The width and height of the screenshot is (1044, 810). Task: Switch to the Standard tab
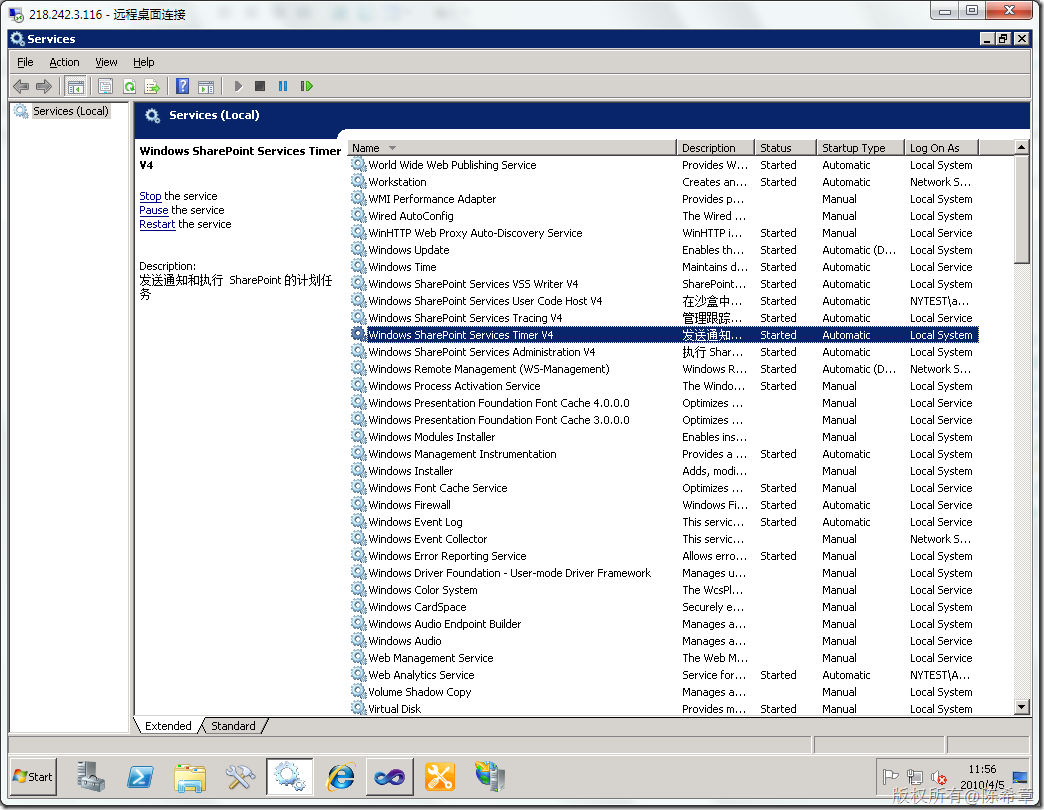[233, 725]
